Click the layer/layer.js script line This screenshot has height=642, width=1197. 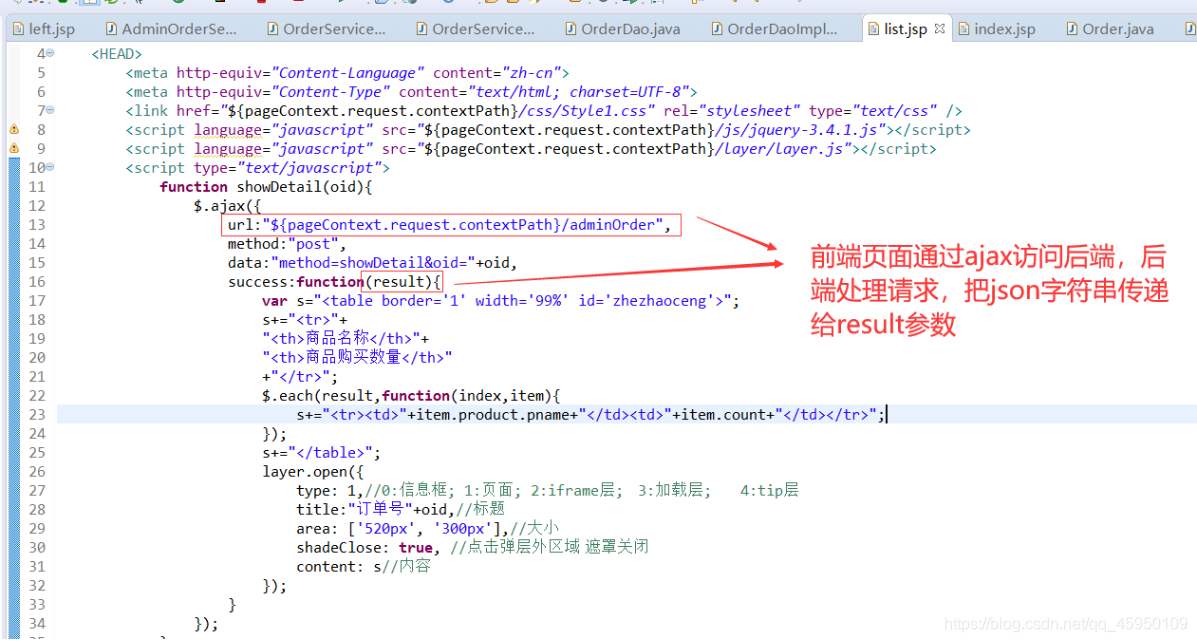coord(531,149)
